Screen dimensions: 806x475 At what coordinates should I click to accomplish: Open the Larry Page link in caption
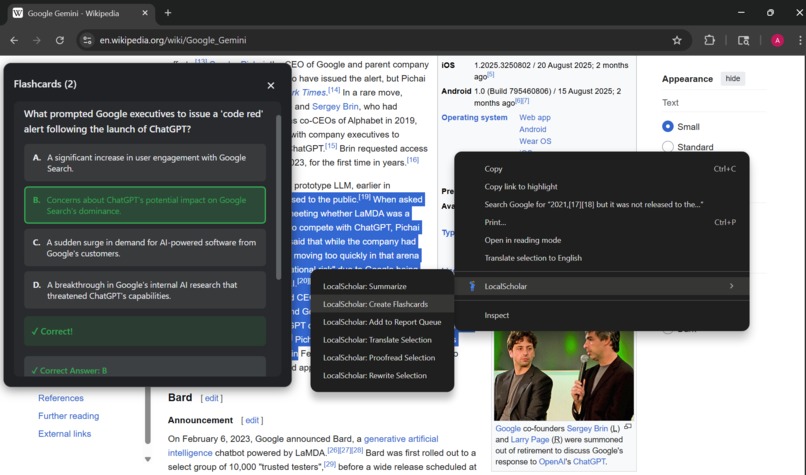coord(529,440)
